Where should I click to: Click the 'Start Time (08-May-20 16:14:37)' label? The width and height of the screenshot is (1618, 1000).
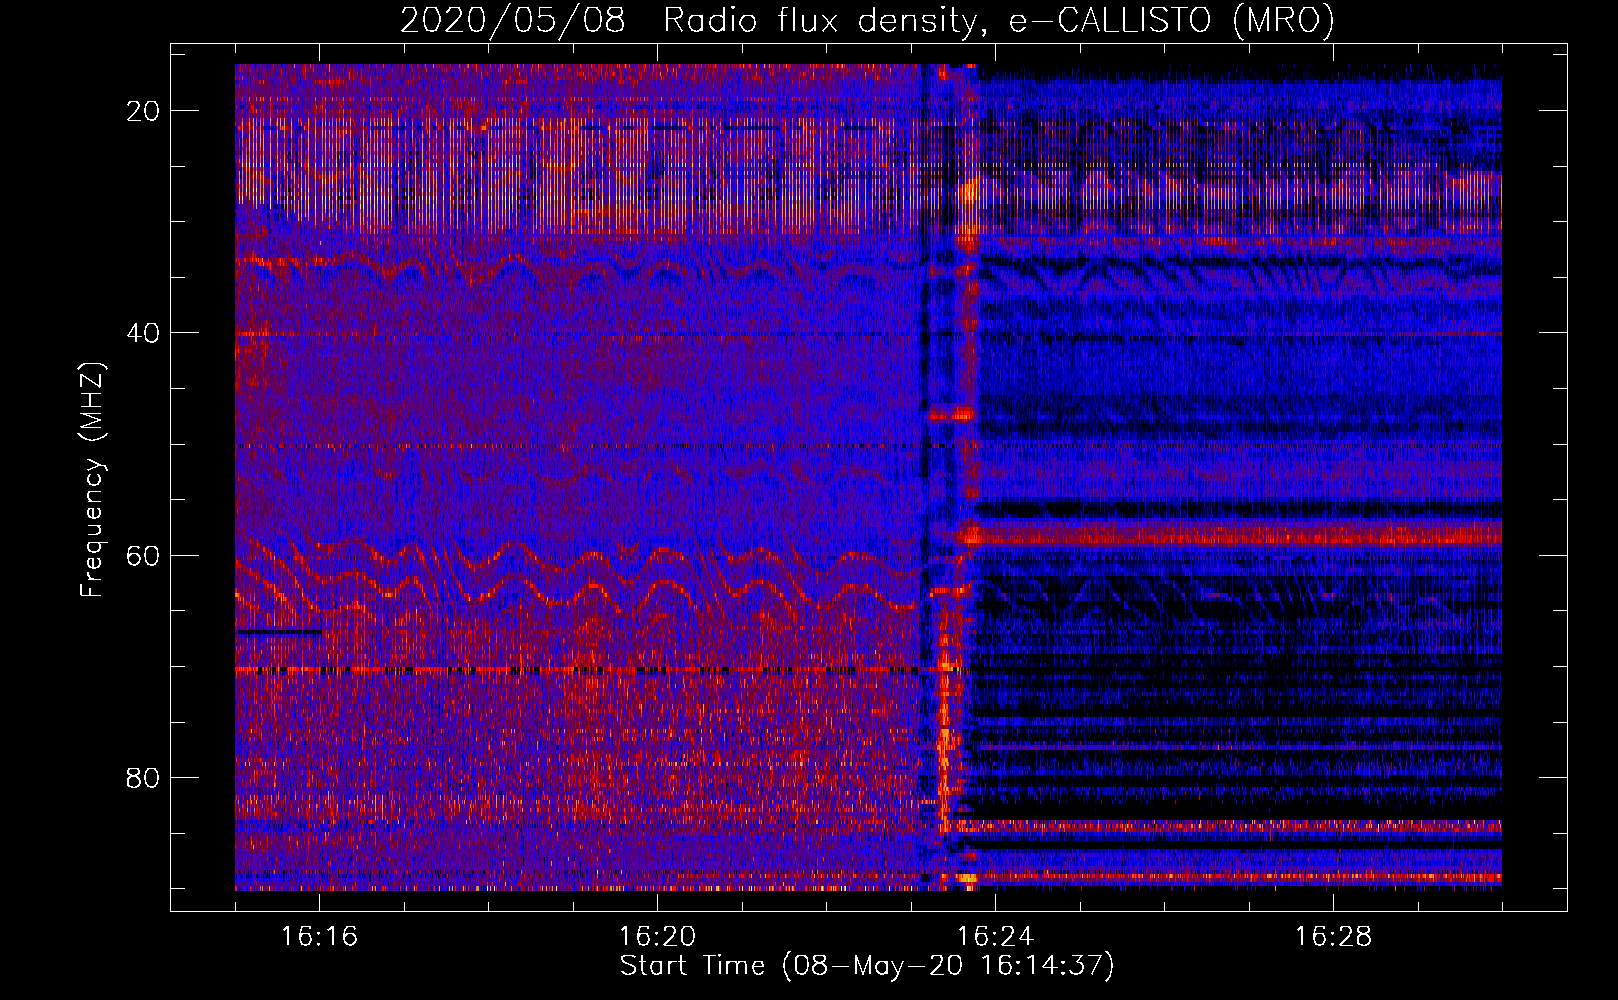click(867, 966)
